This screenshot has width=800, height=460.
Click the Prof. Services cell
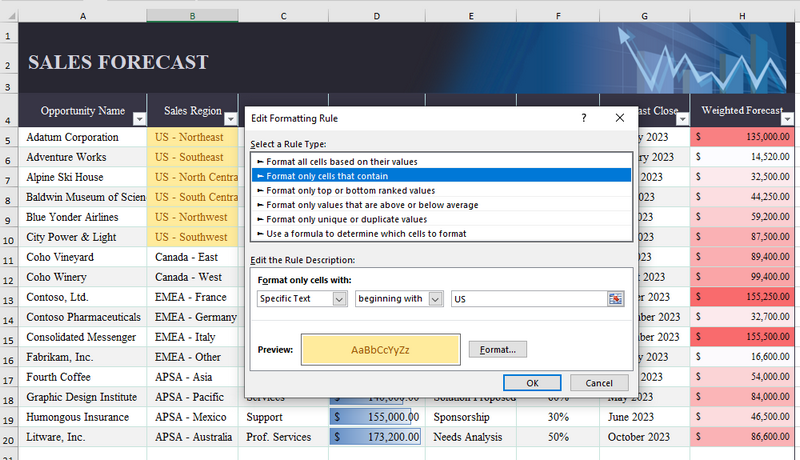click(x=283, y=437)
